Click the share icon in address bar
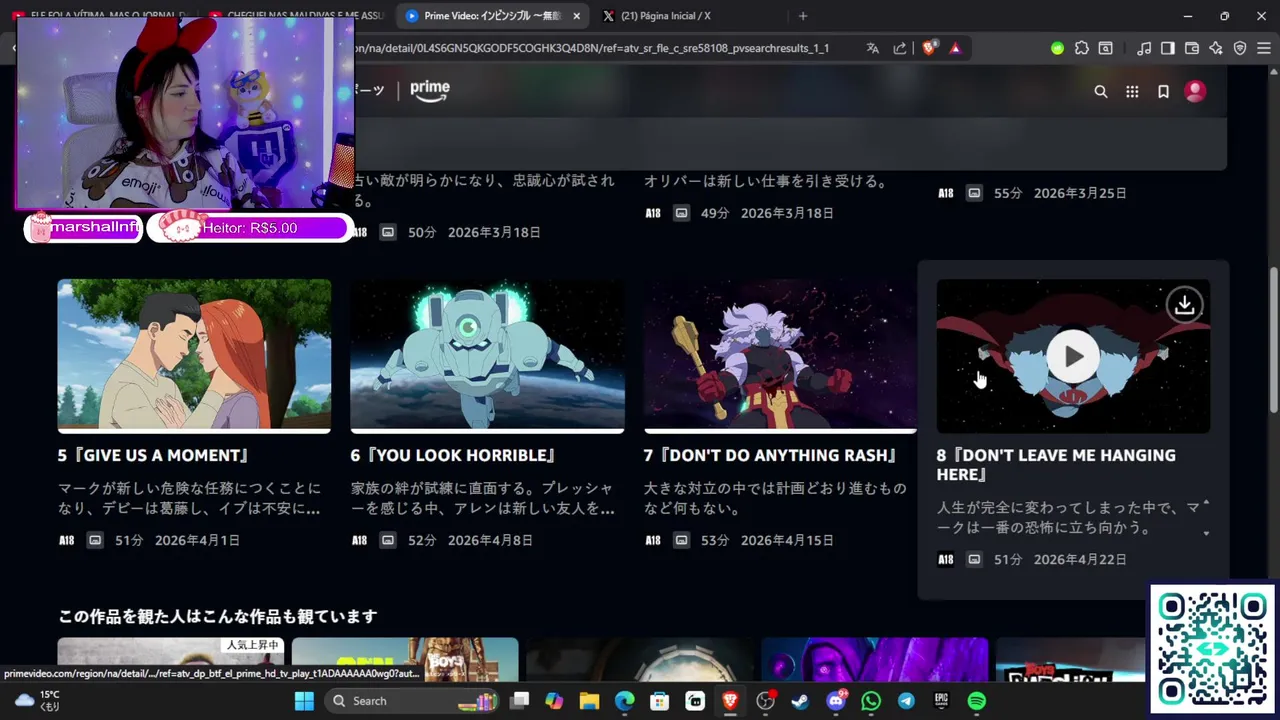This screenshot has width=1280, height=720. [900, 48]
